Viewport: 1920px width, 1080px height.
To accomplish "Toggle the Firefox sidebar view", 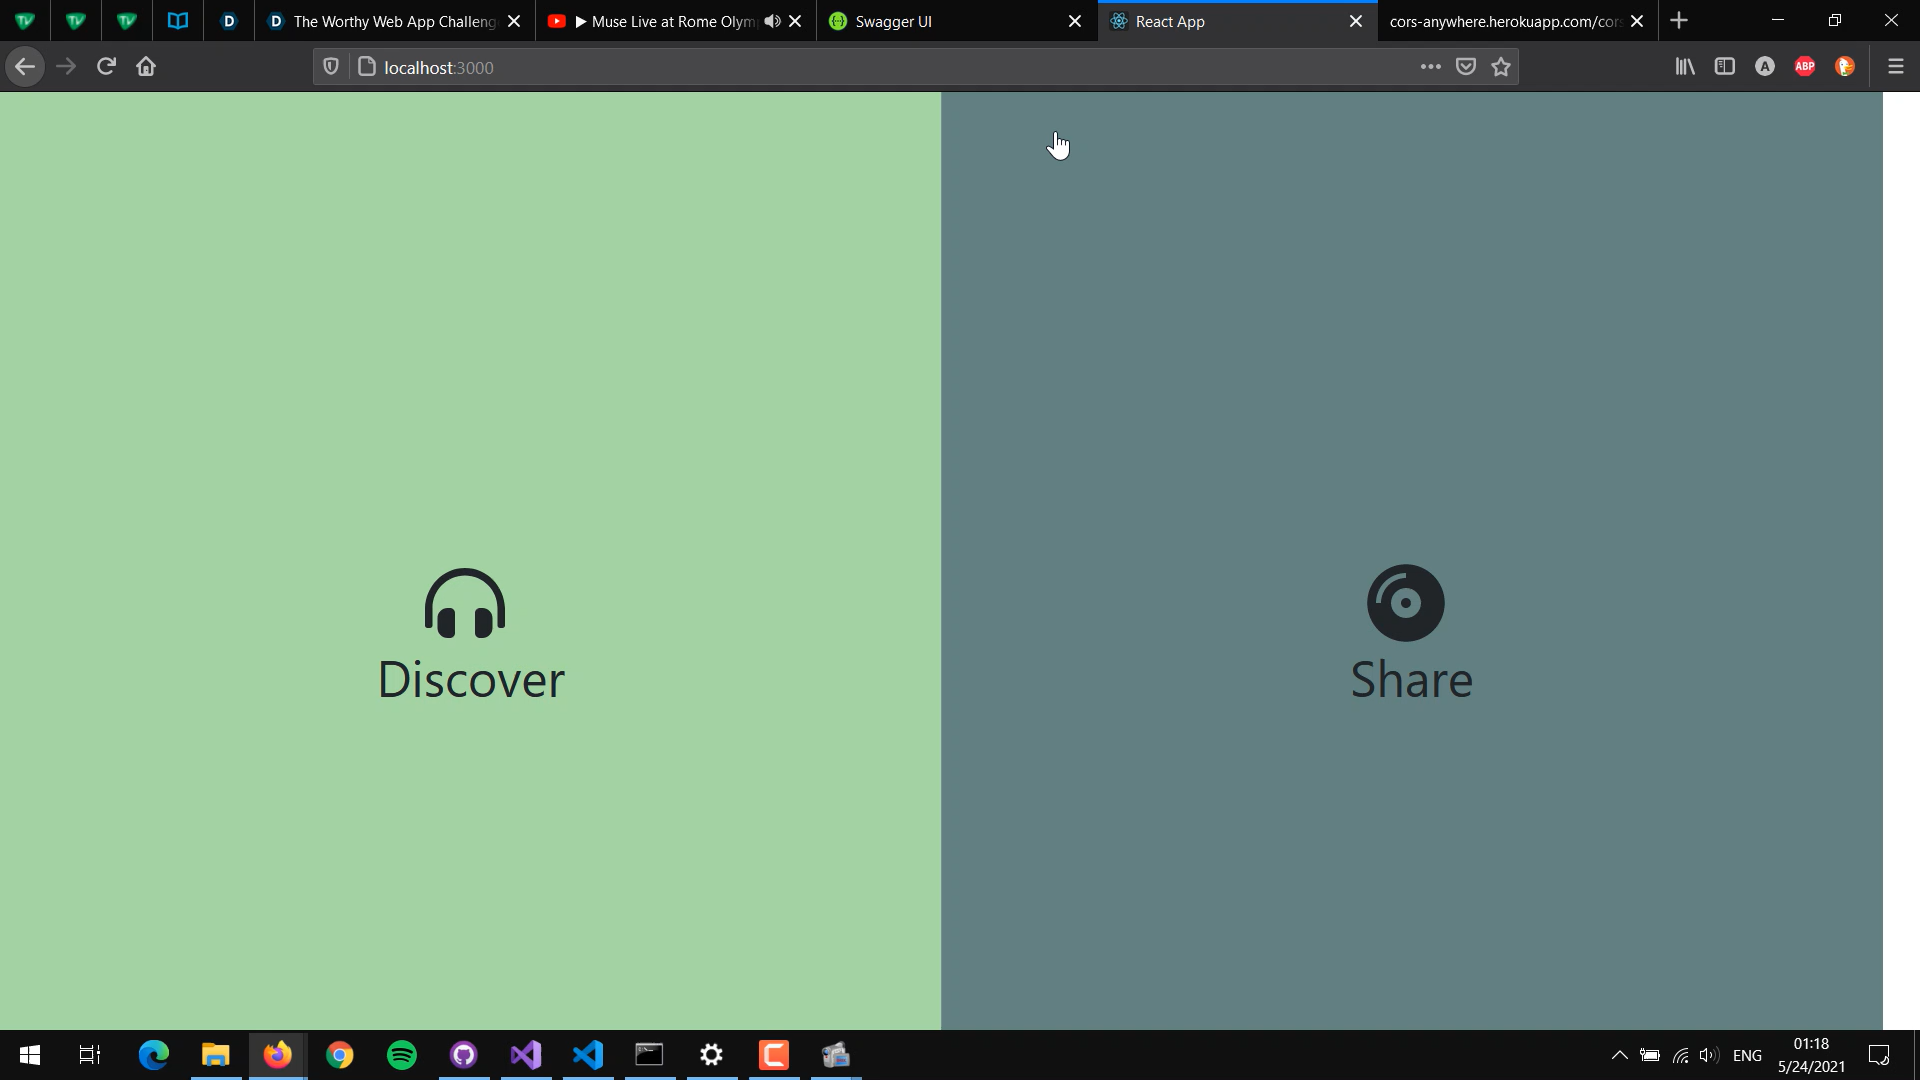I will click(1724, 67).
